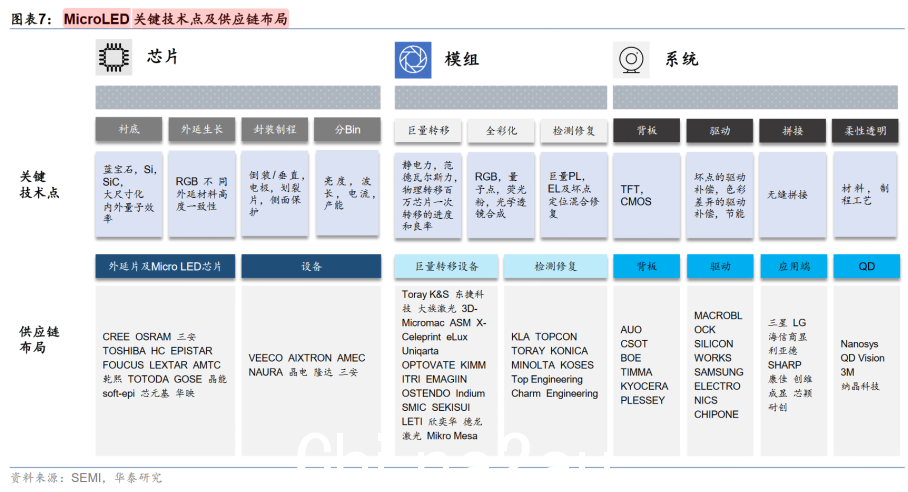
Task: Click the 坏点的驱动补偿 text box
Action: pyautogui.click(x=720, y=196)
